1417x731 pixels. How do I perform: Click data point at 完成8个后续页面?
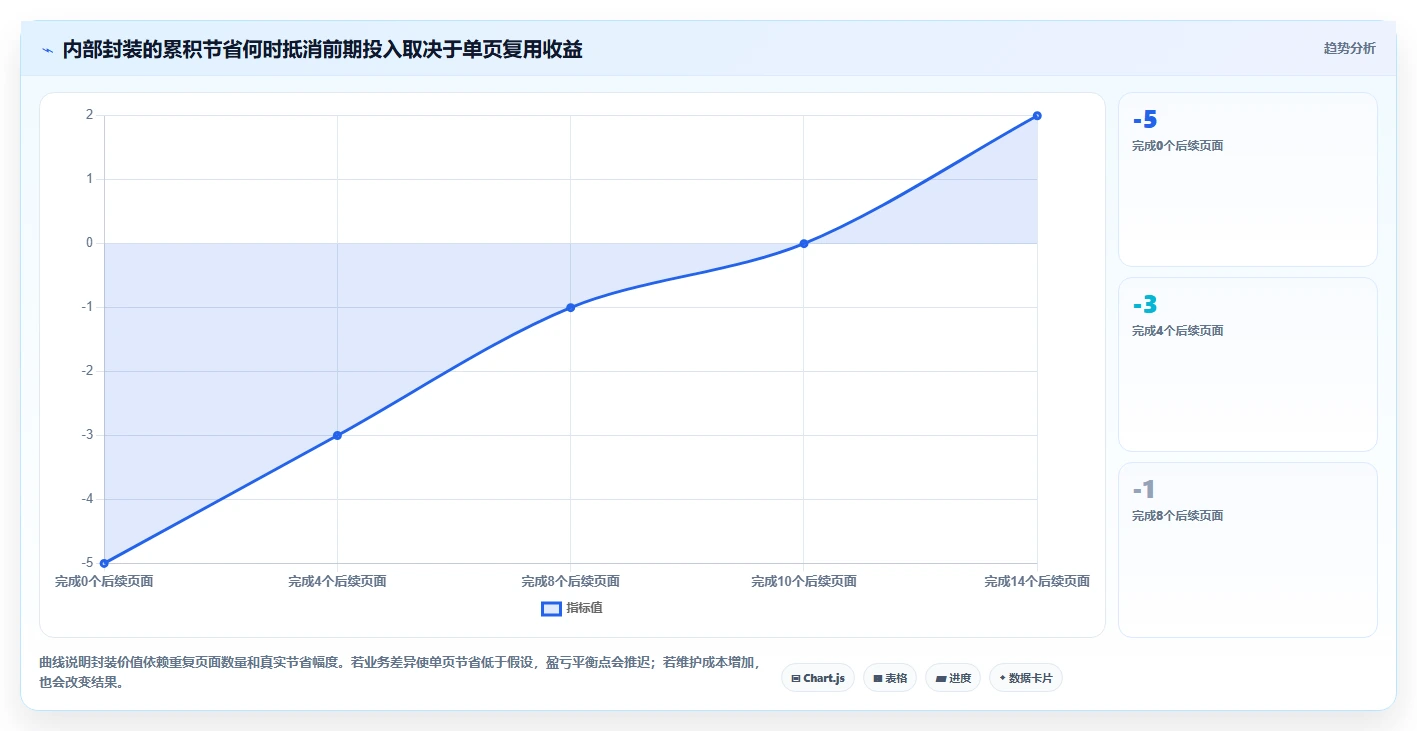coord(570,307)
